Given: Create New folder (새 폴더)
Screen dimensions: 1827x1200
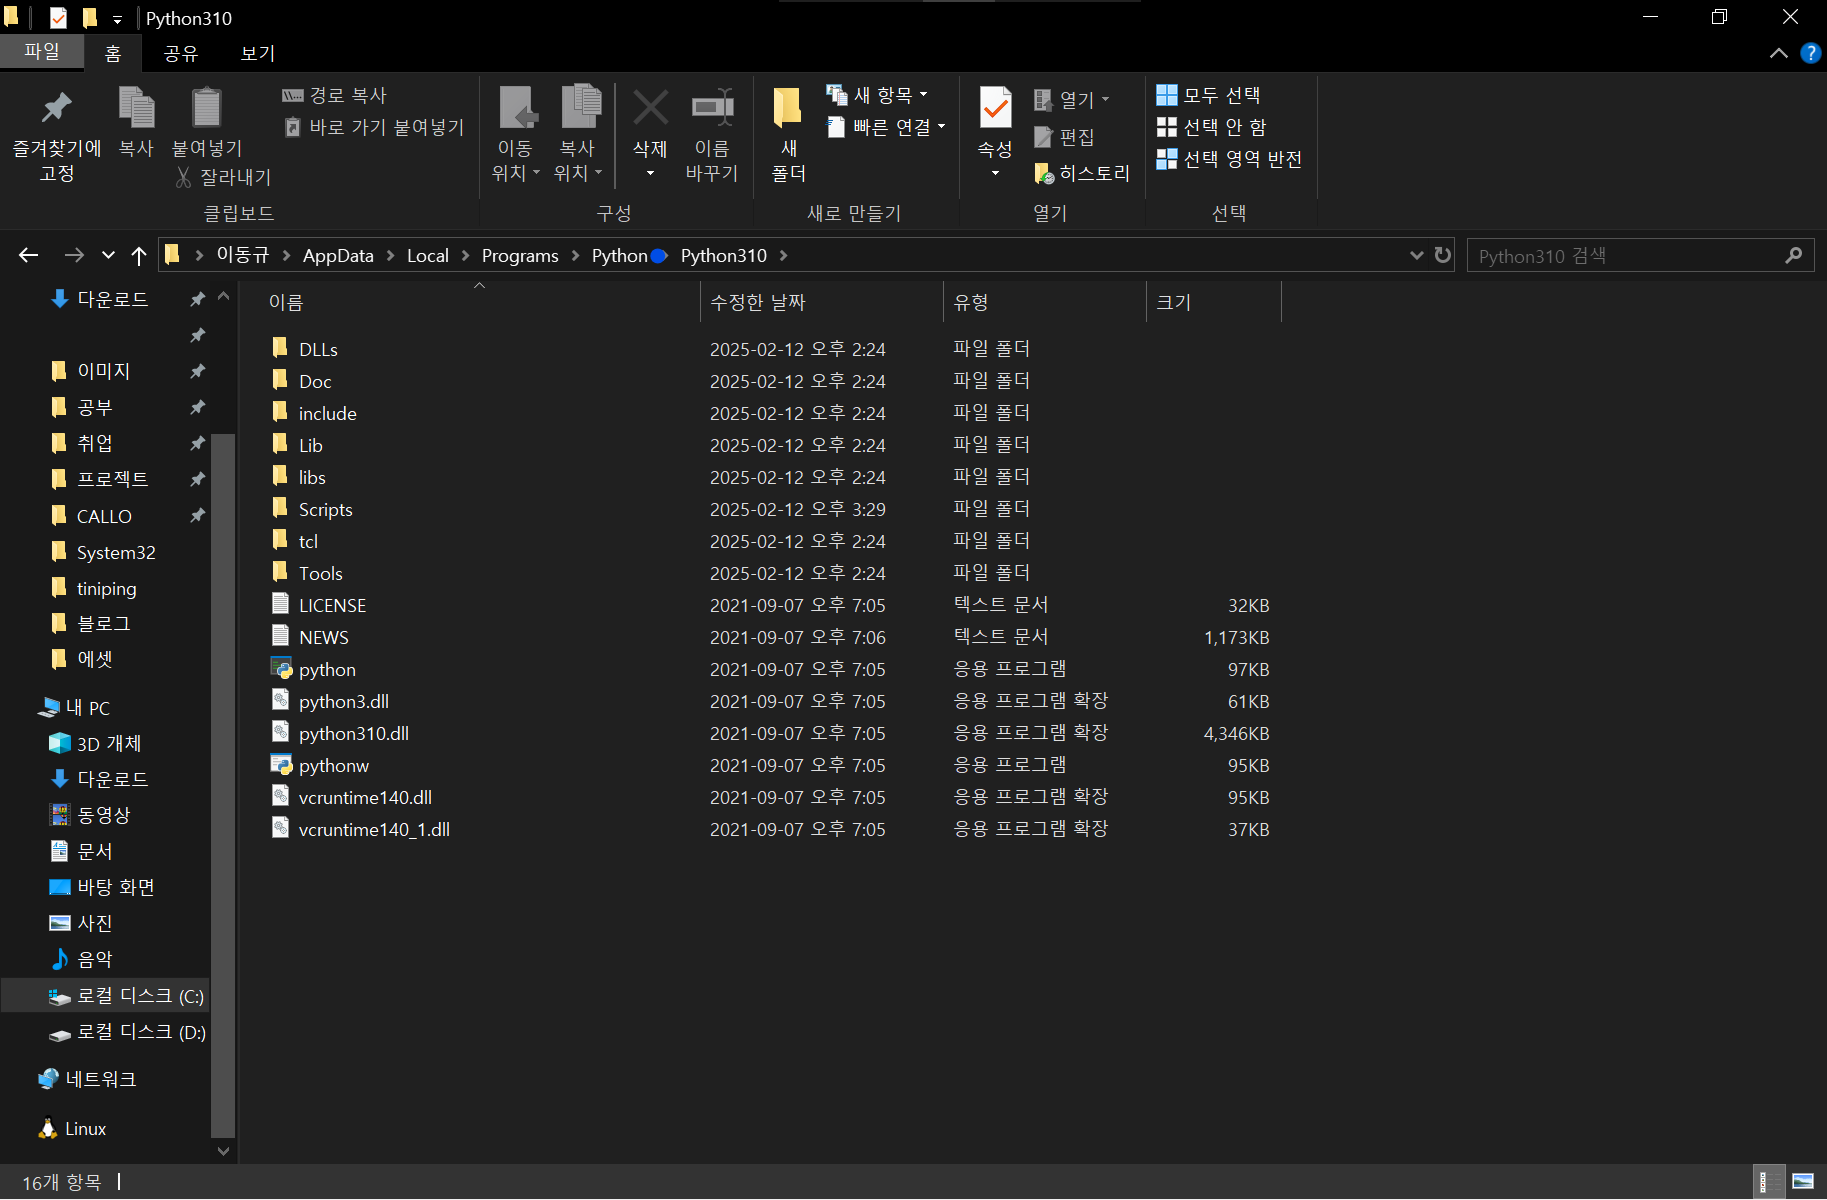Looking at the screenshot, I should [788, 134].
